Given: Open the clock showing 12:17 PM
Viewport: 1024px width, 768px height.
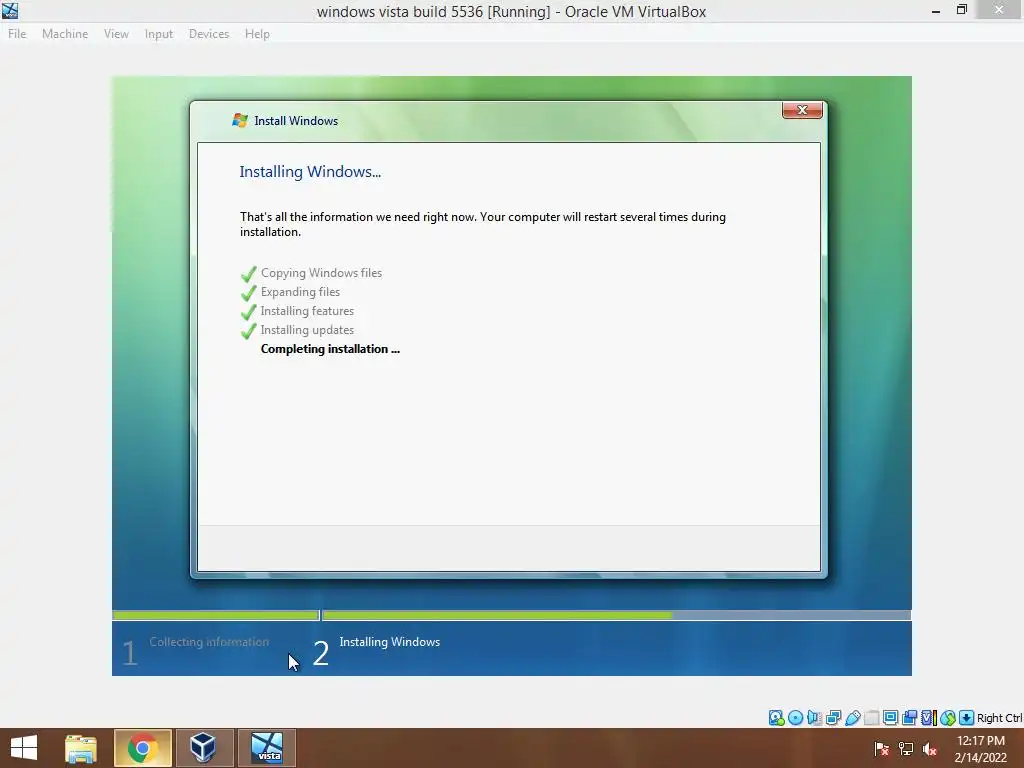Looking at the screenshot, I should tap(980, 749).
